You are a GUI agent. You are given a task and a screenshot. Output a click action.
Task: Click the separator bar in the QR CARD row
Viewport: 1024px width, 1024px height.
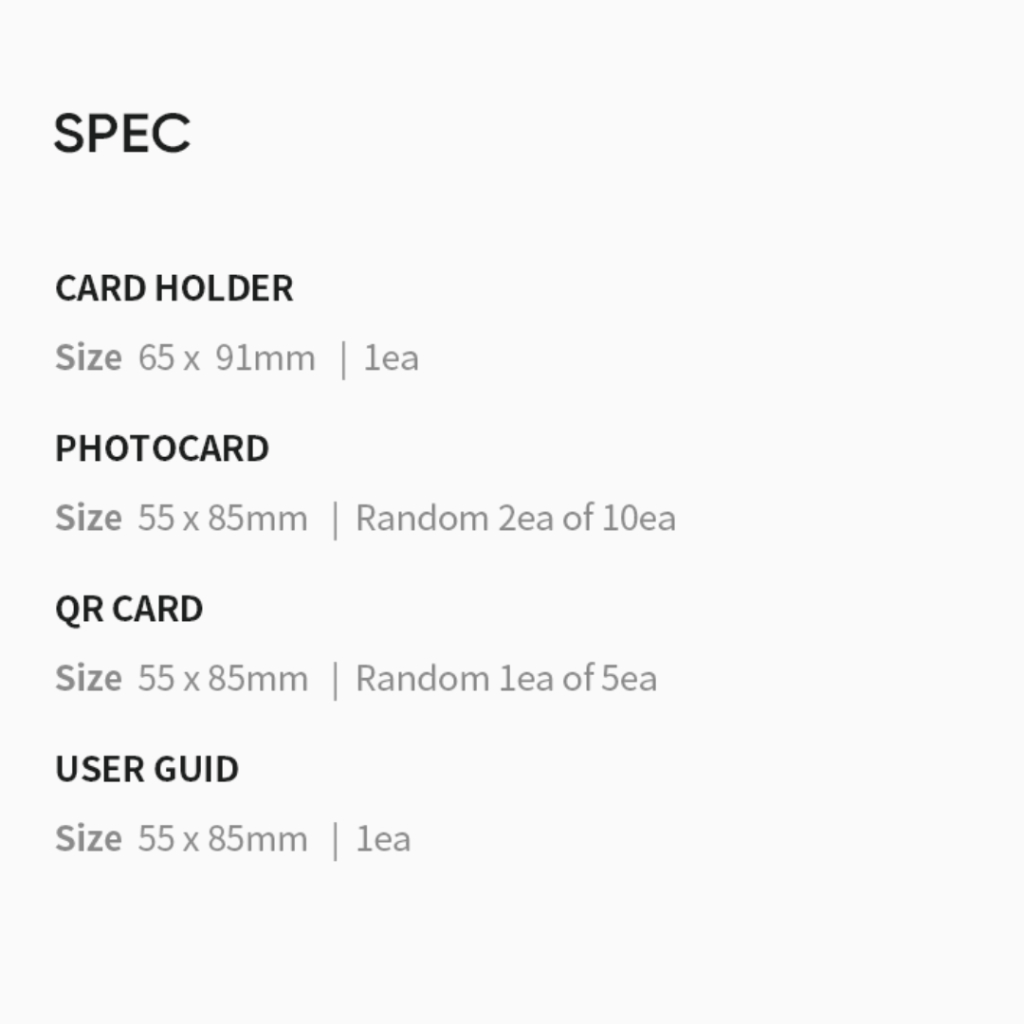335,679
